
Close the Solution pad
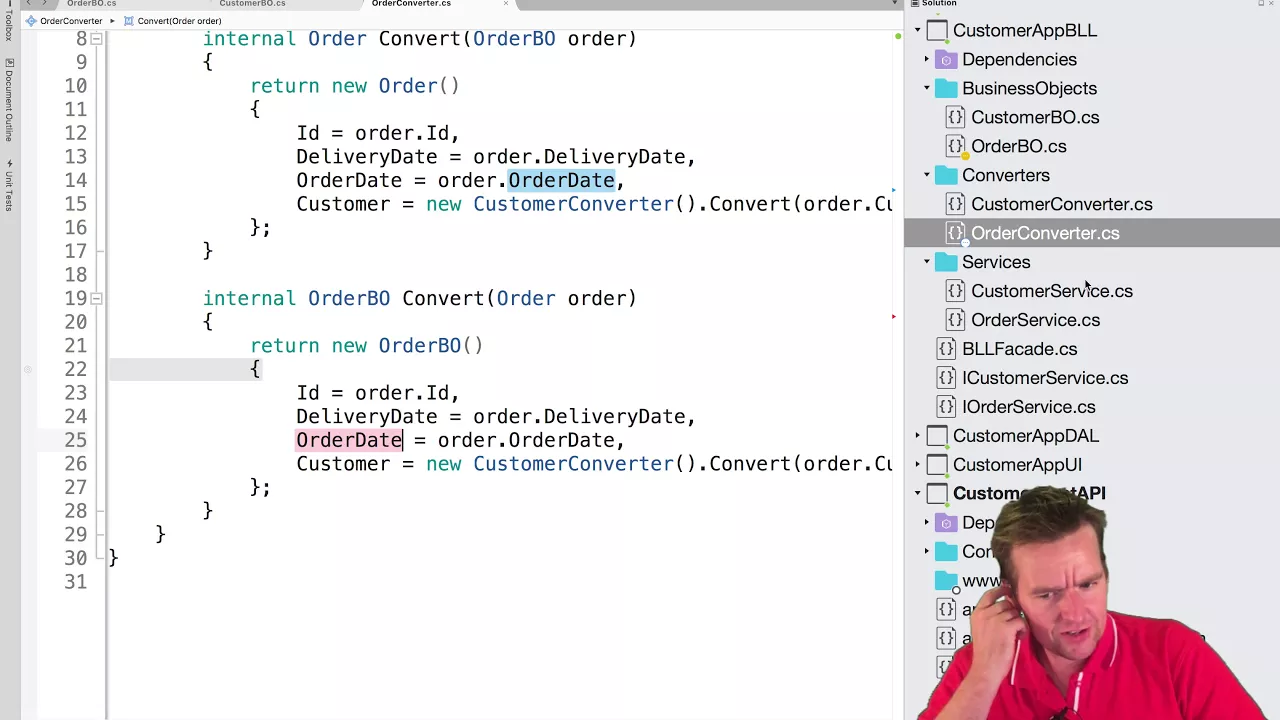coord(1273,4)
